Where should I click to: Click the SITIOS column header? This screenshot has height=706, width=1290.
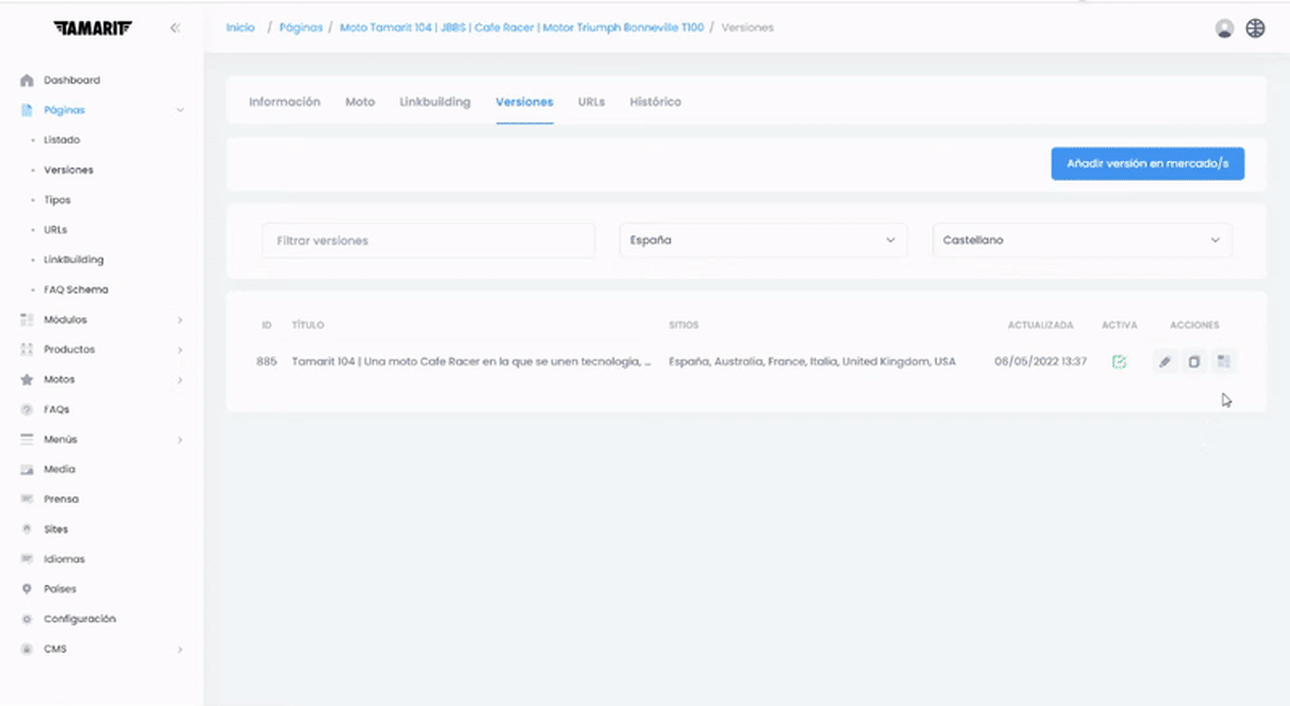[x=684, y=325]
